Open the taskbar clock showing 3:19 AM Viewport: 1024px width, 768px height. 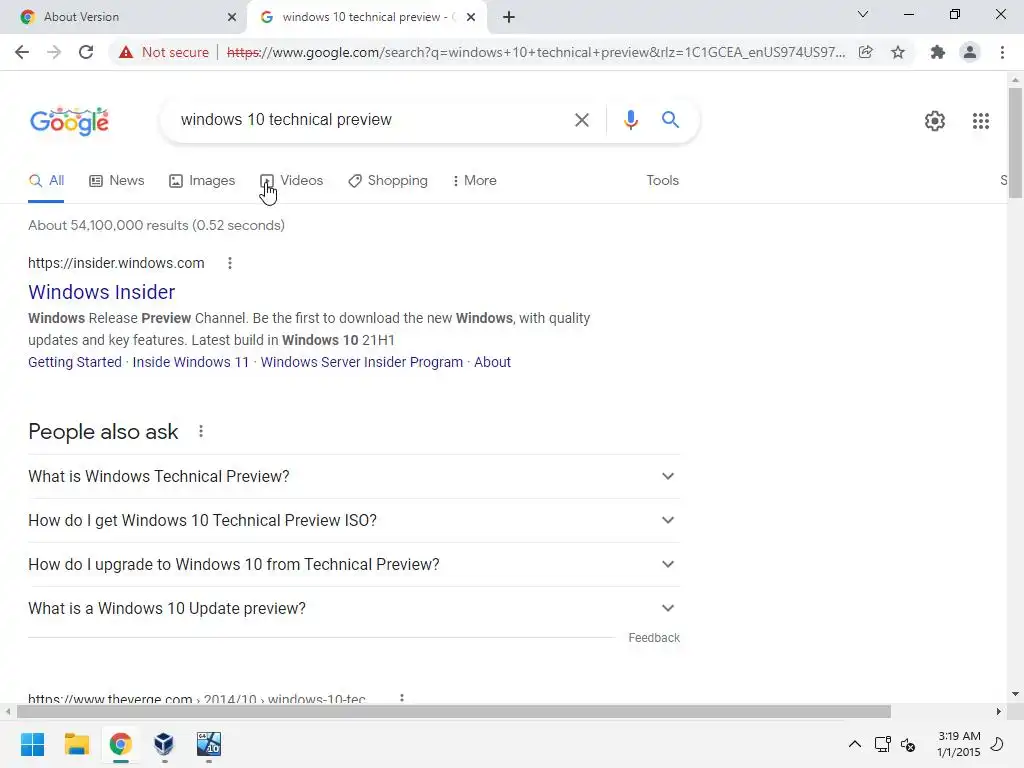959,744
